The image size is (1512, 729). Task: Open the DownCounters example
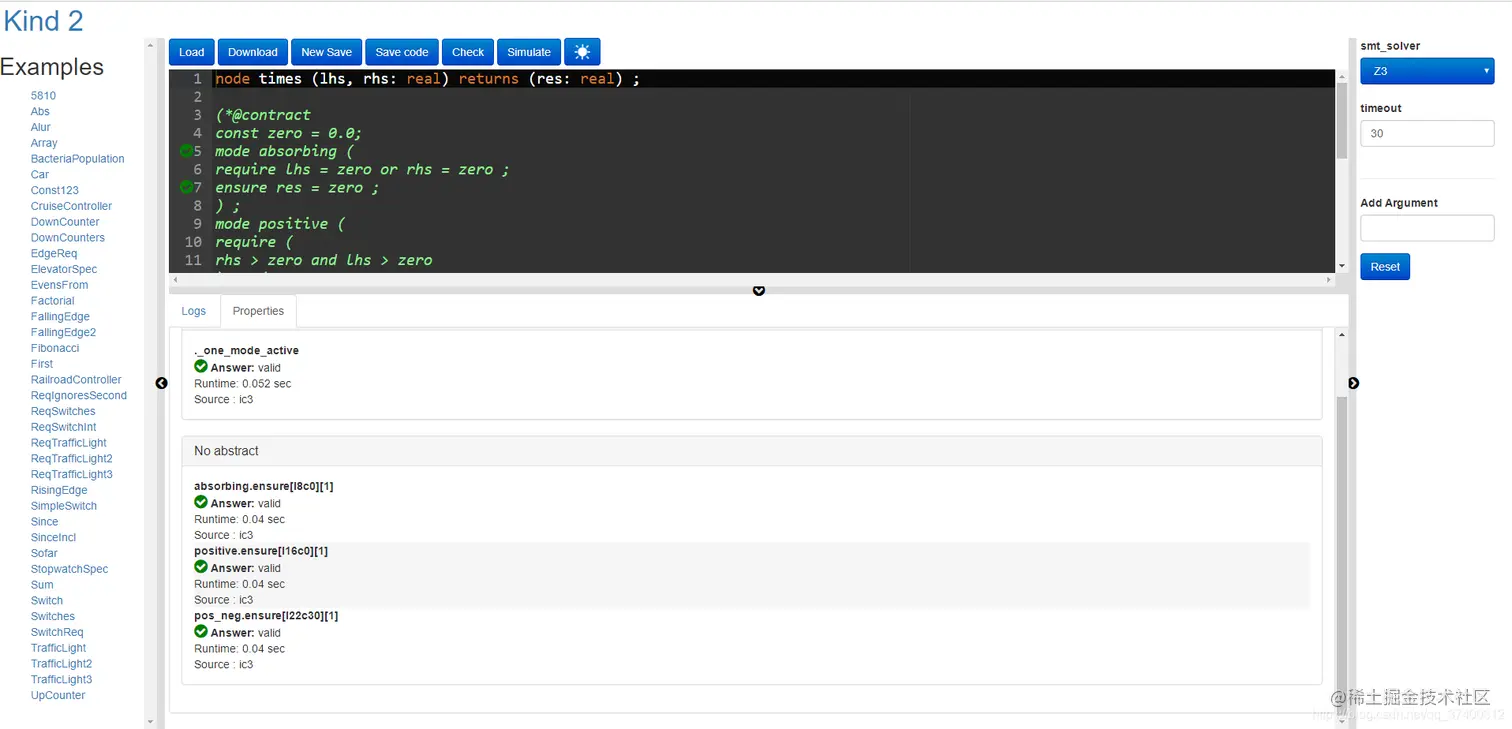click(68, 238)
